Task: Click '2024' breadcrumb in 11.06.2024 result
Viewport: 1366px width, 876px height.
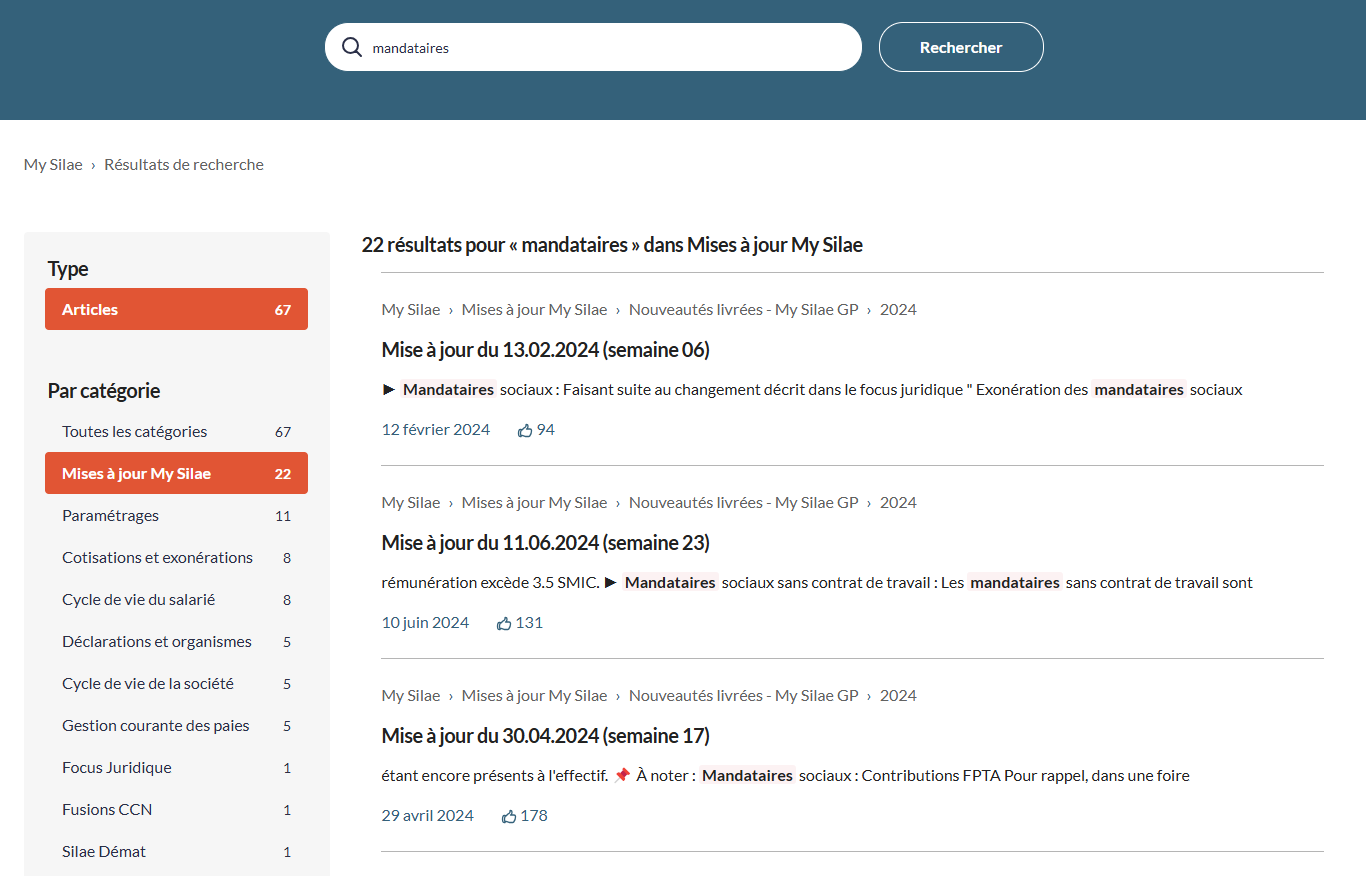Action: [x=898, y=503]
